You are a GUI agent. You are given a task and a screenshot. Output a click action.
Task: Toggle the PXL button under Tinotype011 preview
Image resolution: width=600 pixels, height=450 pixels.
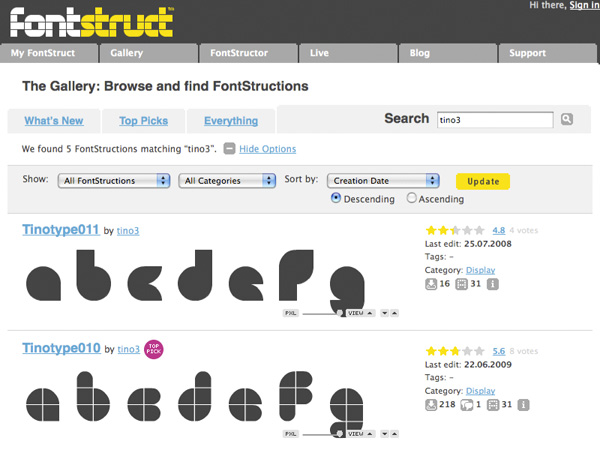click(290, 313)
